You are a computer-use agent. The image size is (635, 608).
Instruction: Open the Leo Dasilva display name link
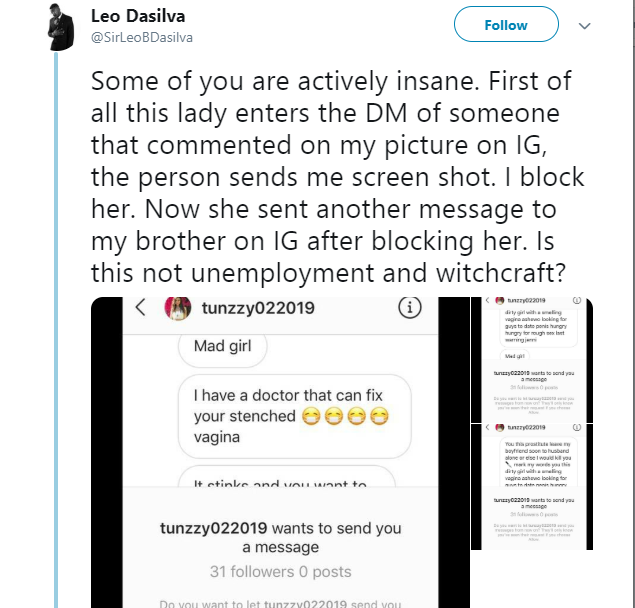[133, 16]
